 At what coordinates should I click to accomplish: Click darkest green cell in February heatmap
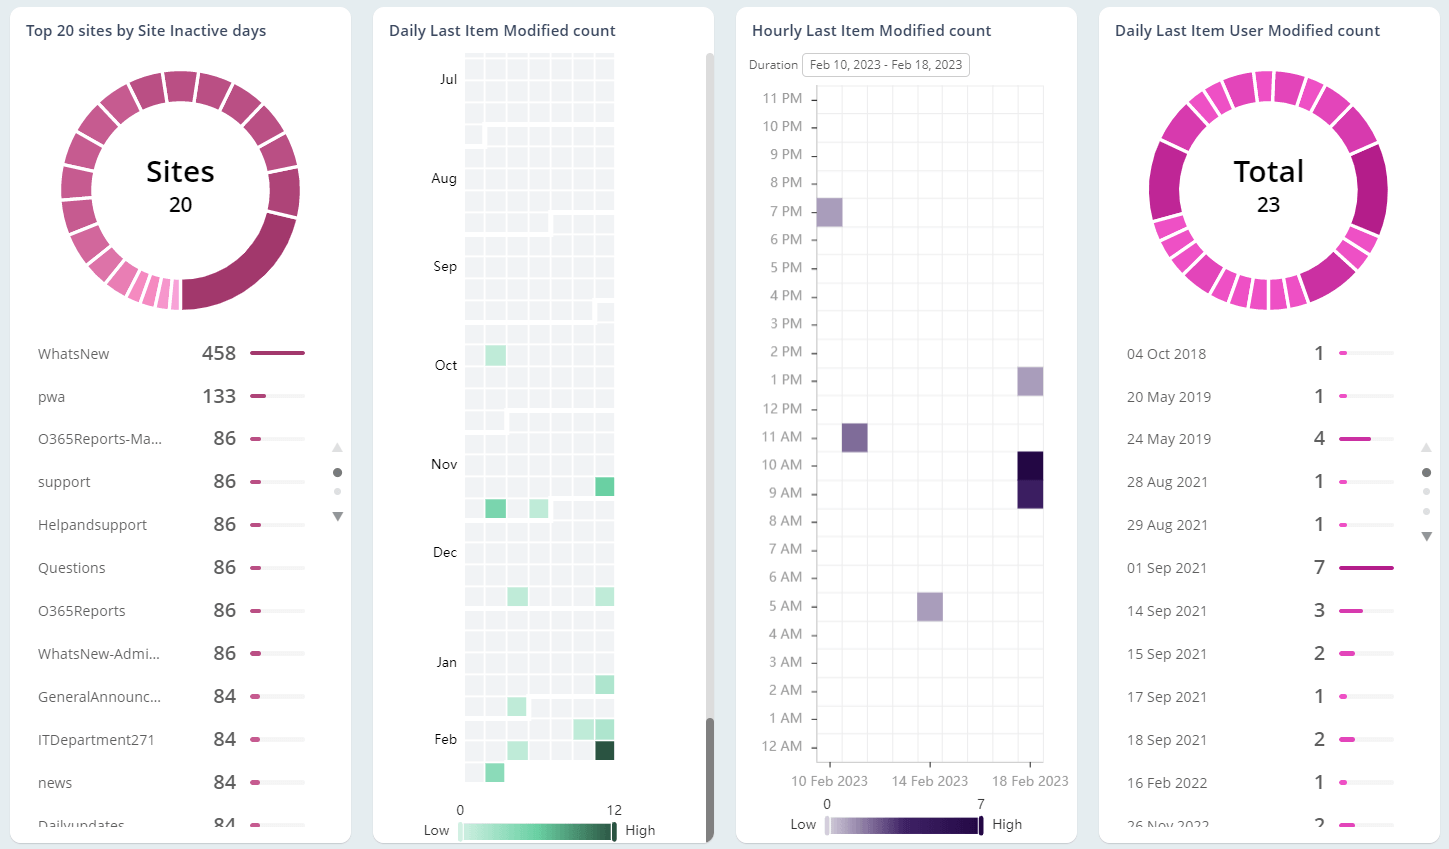coord(604,751)
